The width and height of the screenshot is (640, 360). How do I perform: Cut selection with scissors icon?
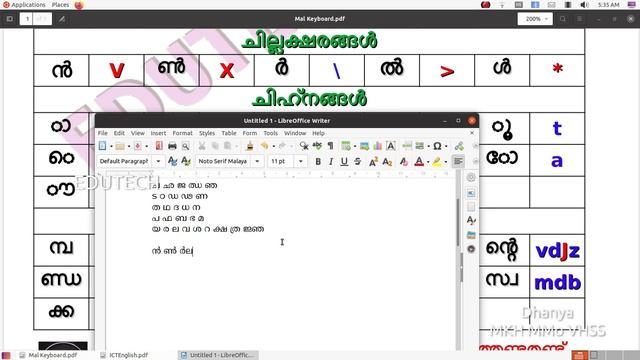202,146
